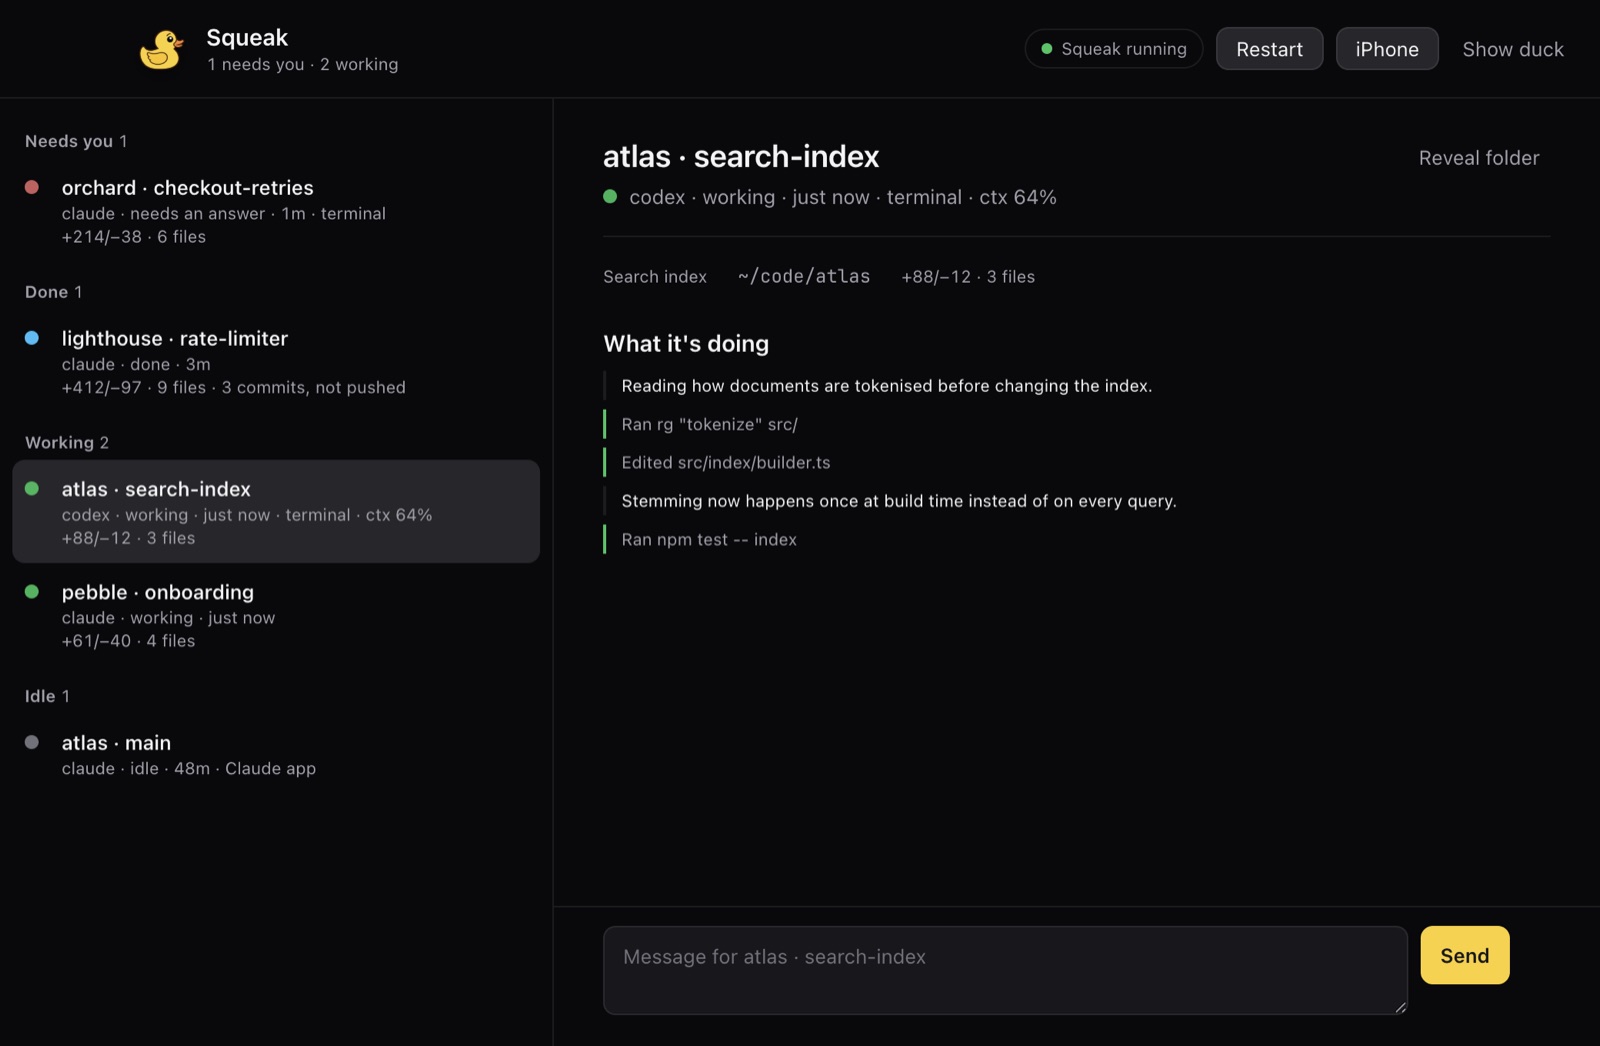This screenshot has height=1046, width=1600.
Task: Click the What it's doing heading
Action: coord(686,344)
